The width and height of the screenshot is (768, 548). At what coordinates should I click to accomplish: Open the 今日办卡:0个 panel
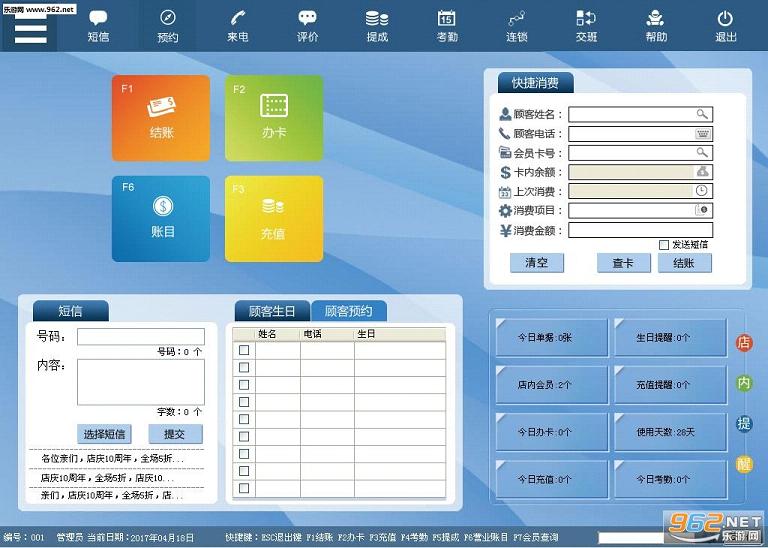point(552,432)
